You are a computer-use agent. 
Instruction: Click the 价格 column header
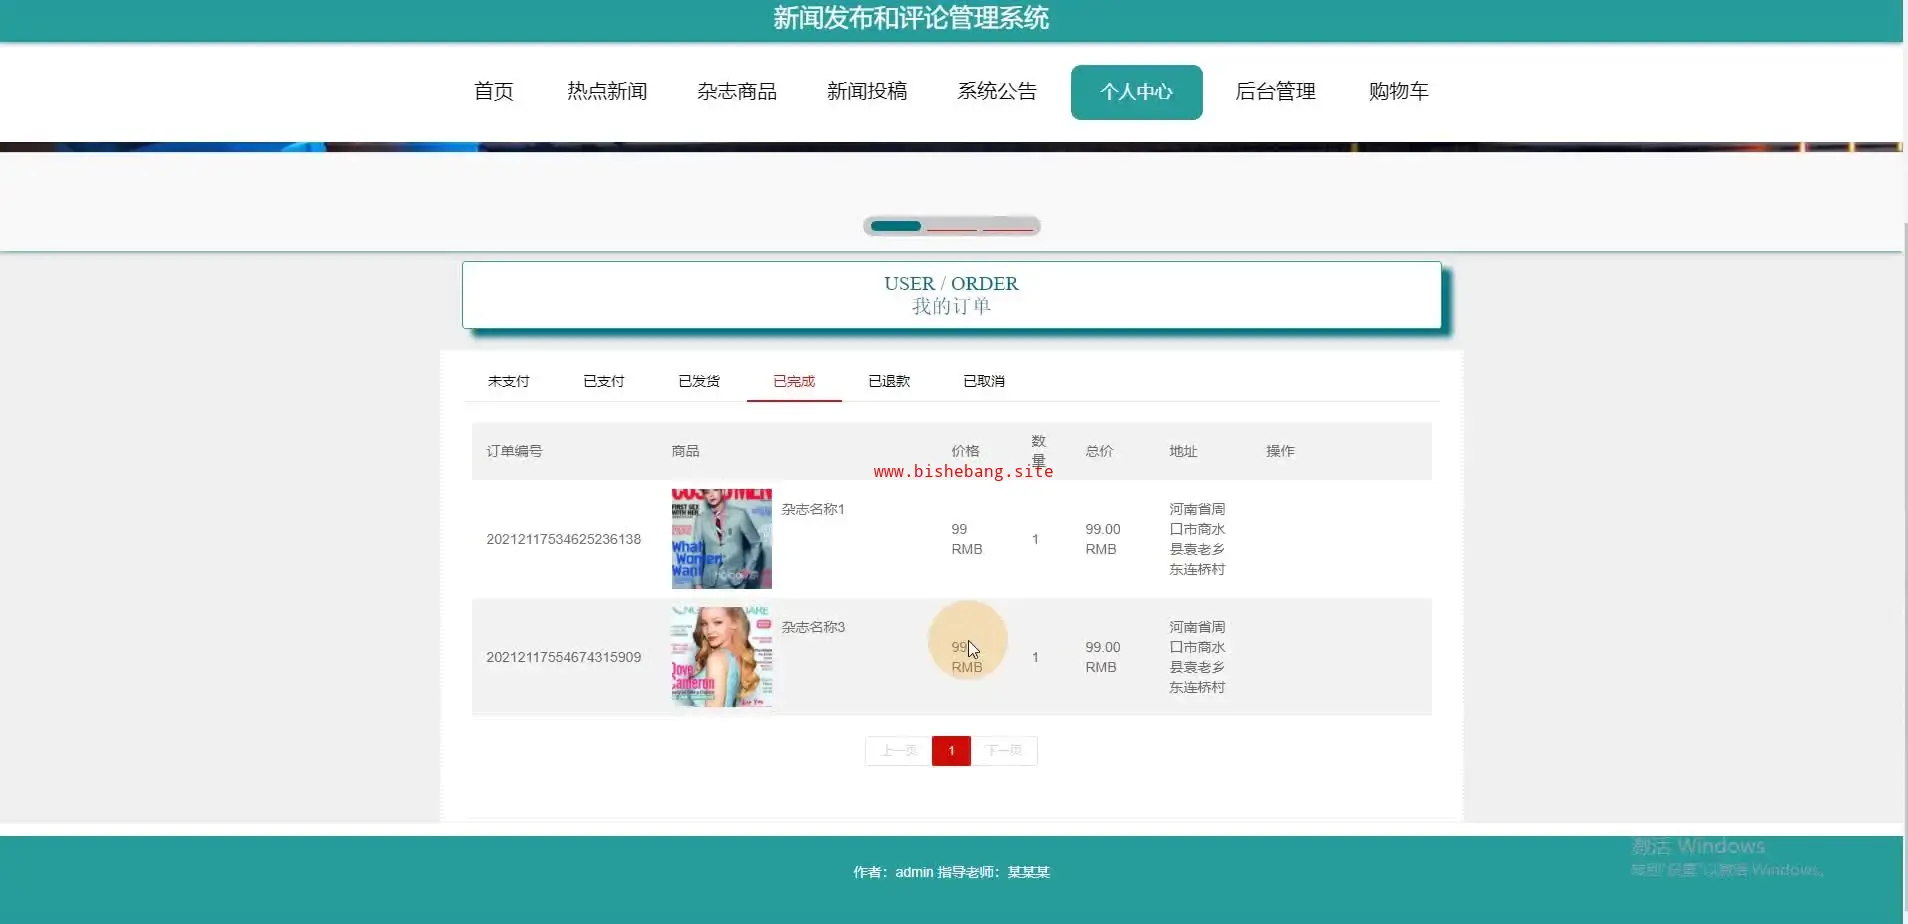pyautogui.click(x=965, y=451)
